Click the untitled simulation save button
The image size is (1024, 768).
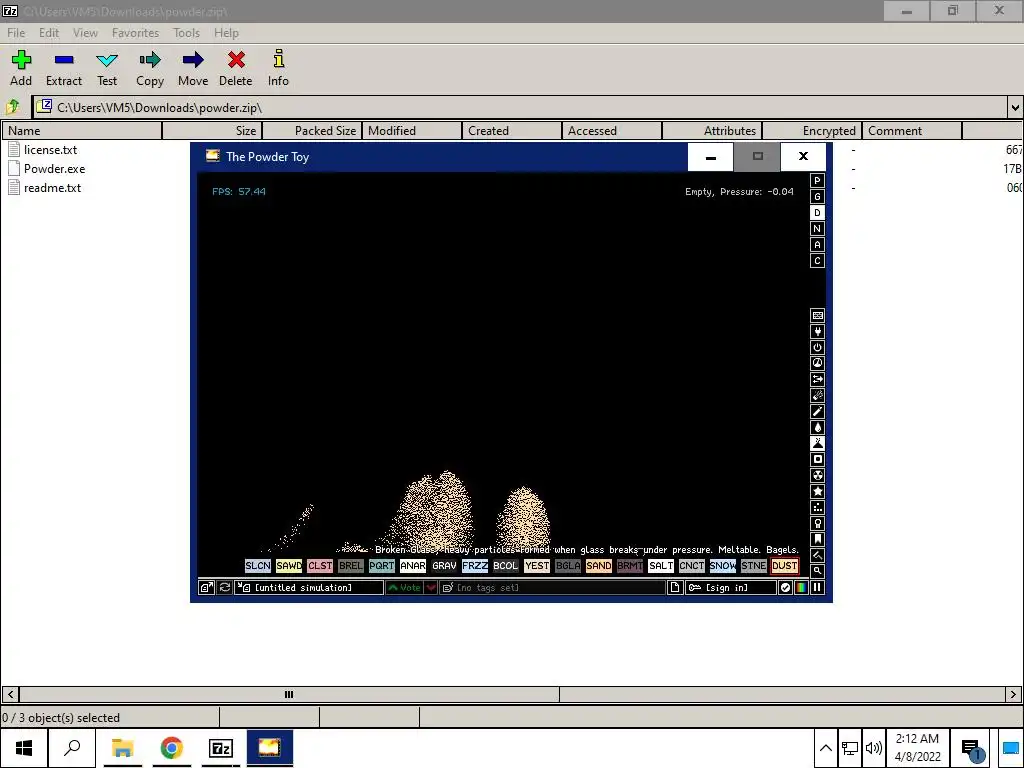coord(309,588)
